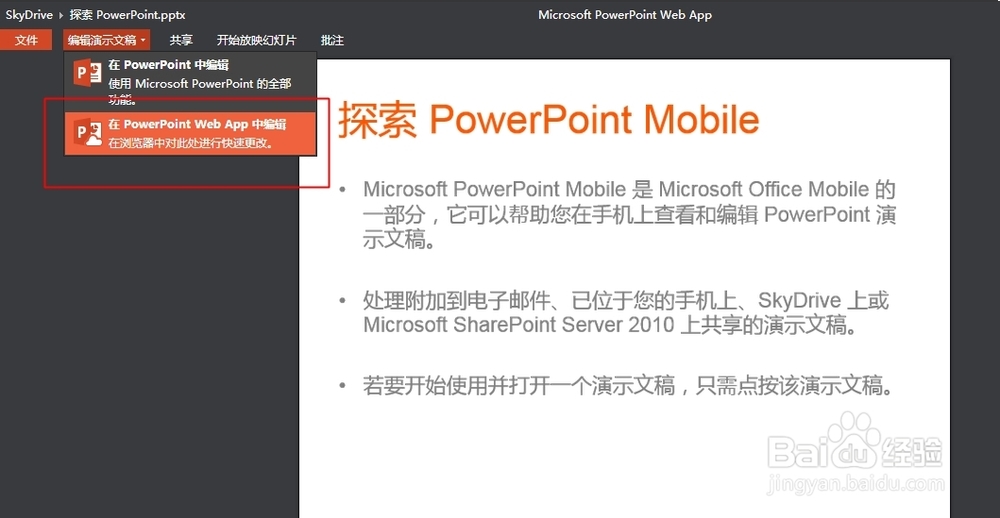The image size is (1000, 518).
Task: Go to SkyDrive breadcrumb link
Action: [29, 14]
